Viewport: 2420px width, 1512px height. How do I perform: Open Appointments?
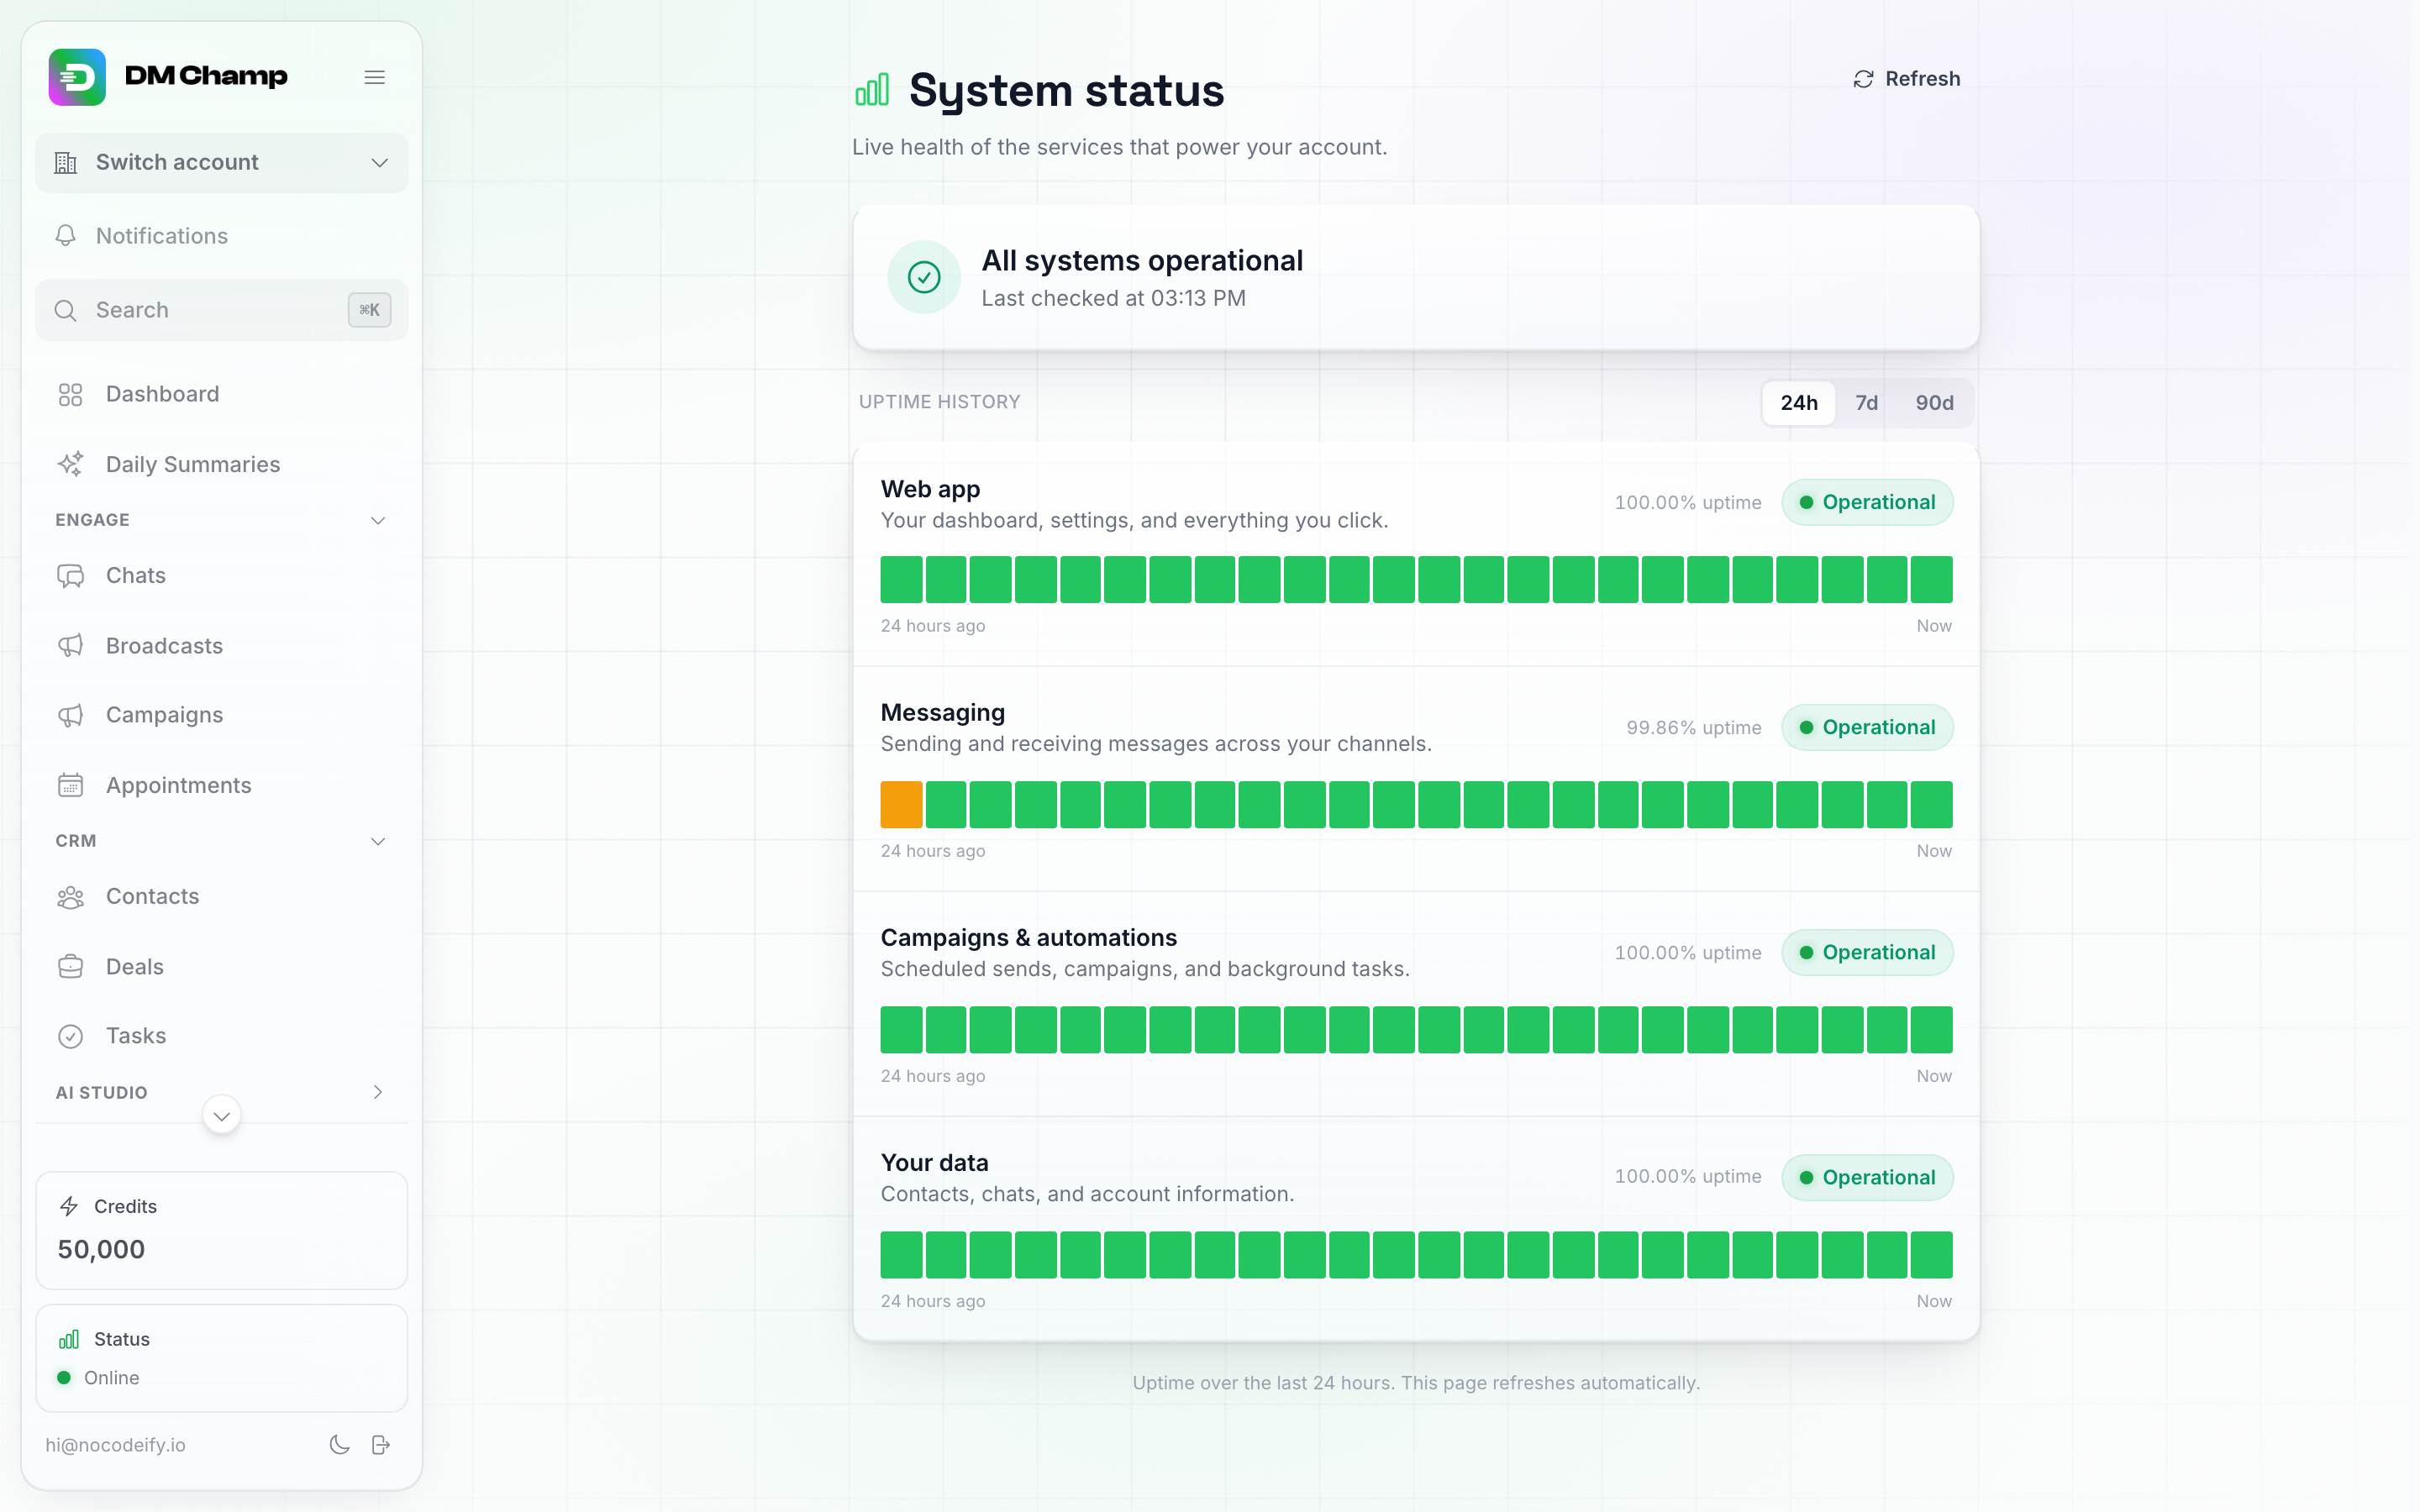click(221, 785)
